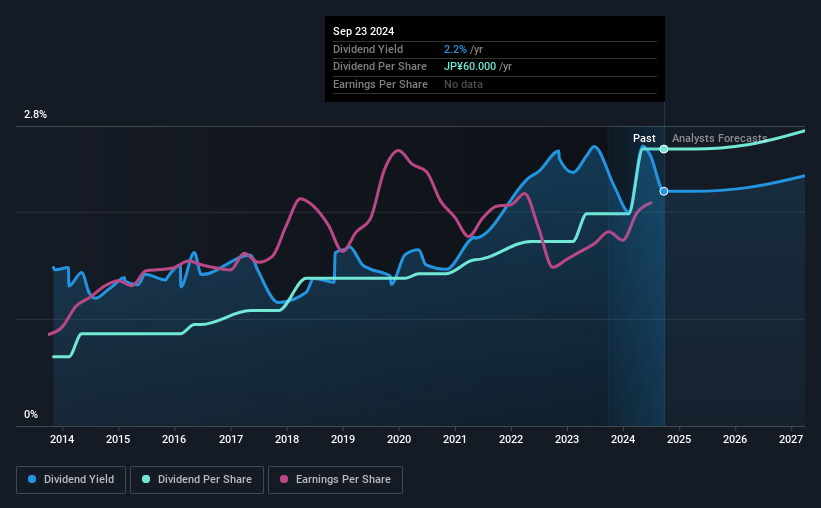Click the 2025 x-axis label
This screenshot has height=508, width=821.
click(679, 439)
